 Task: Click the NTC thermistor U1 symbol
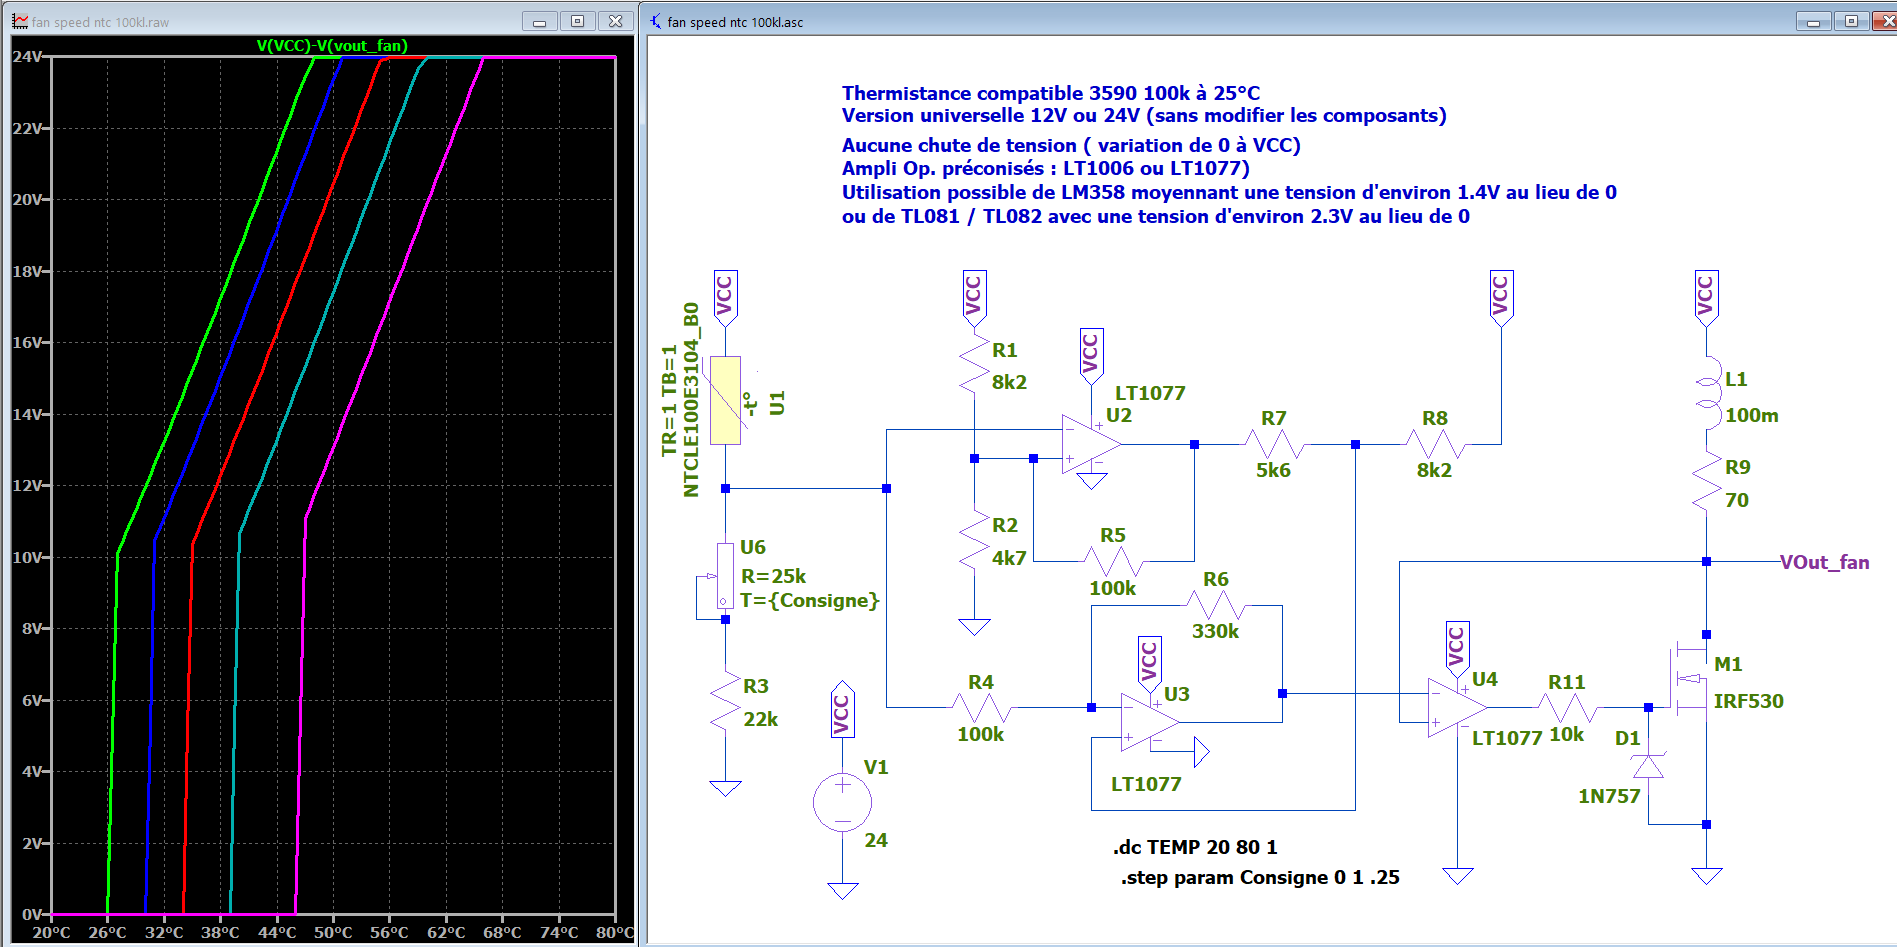(725, 400)
